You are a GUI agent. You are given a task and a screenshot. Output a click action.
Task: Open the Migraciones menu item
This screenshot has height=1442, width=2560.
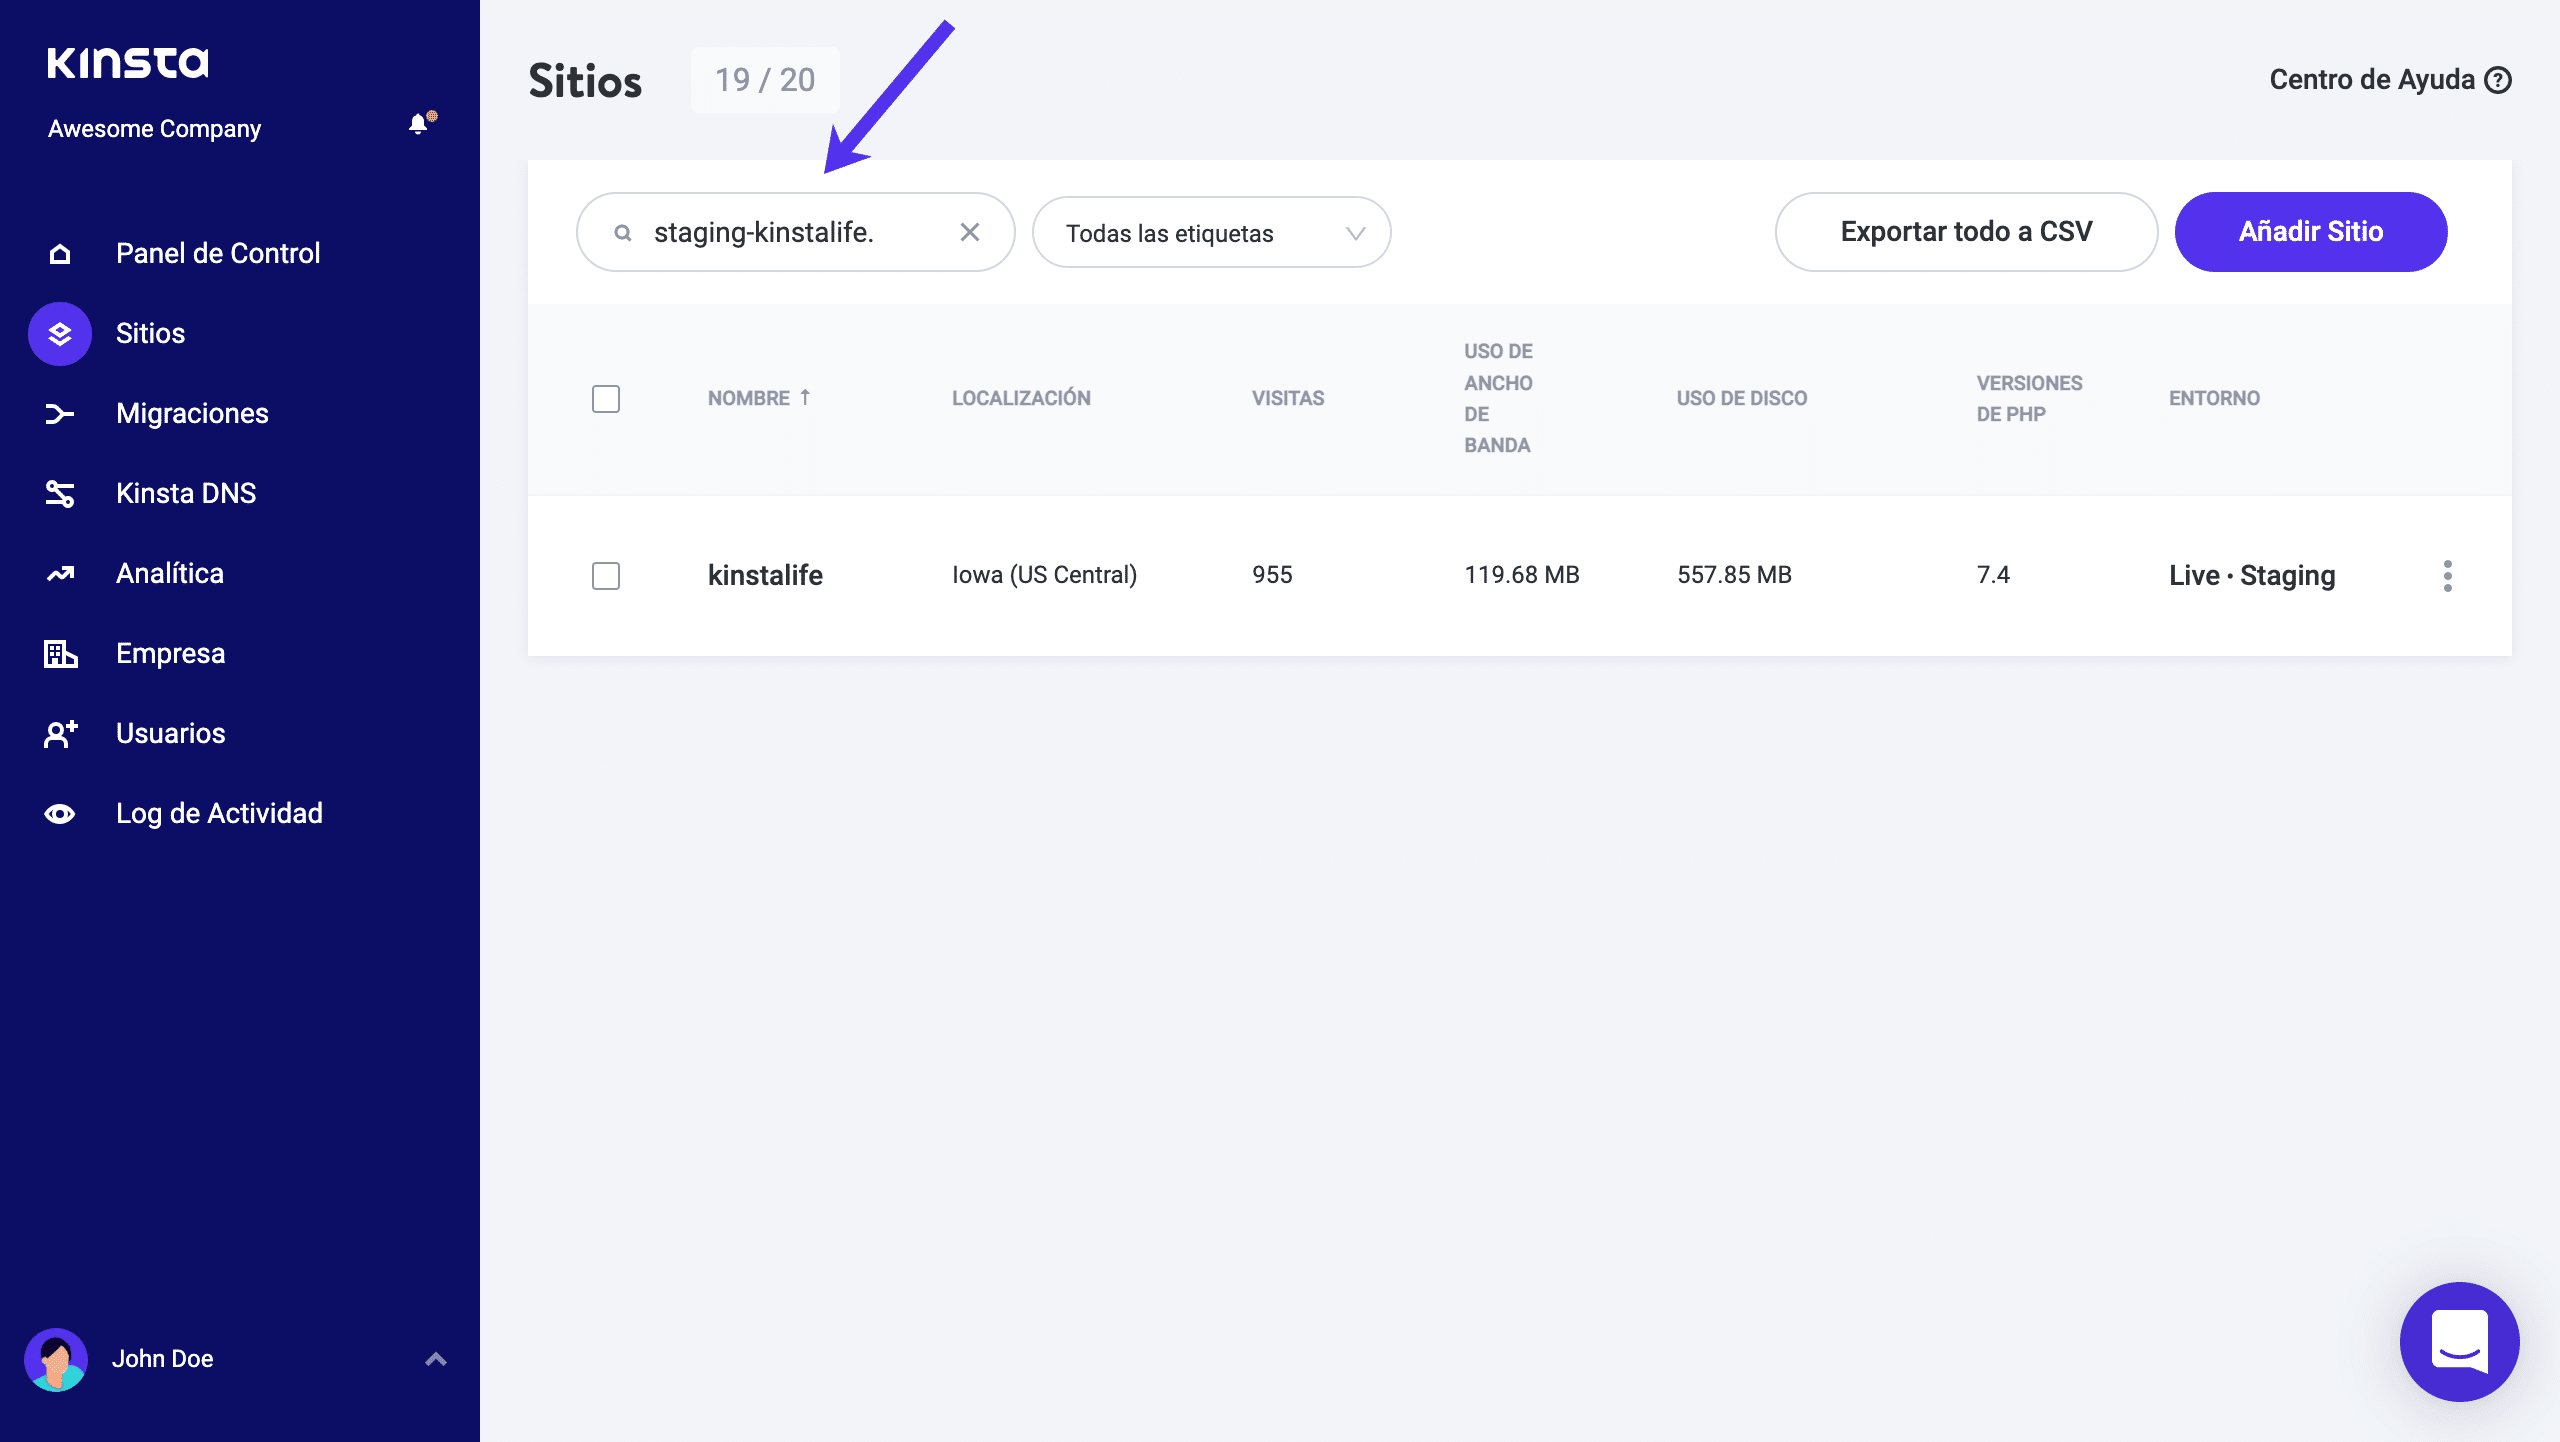(x=192, y=413)
